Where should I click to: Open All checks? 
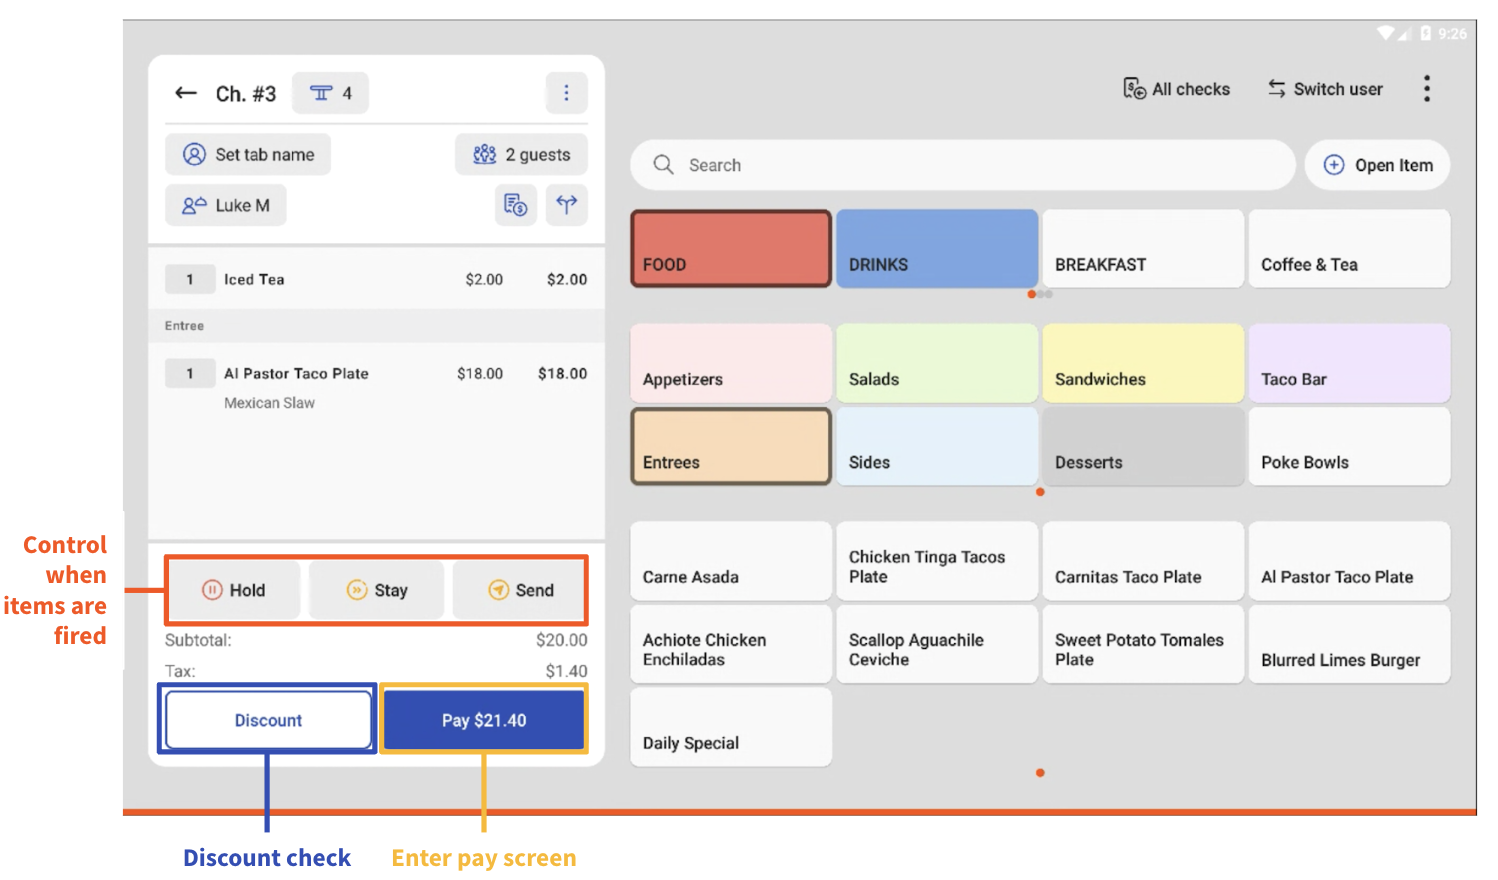point(1175,88)
